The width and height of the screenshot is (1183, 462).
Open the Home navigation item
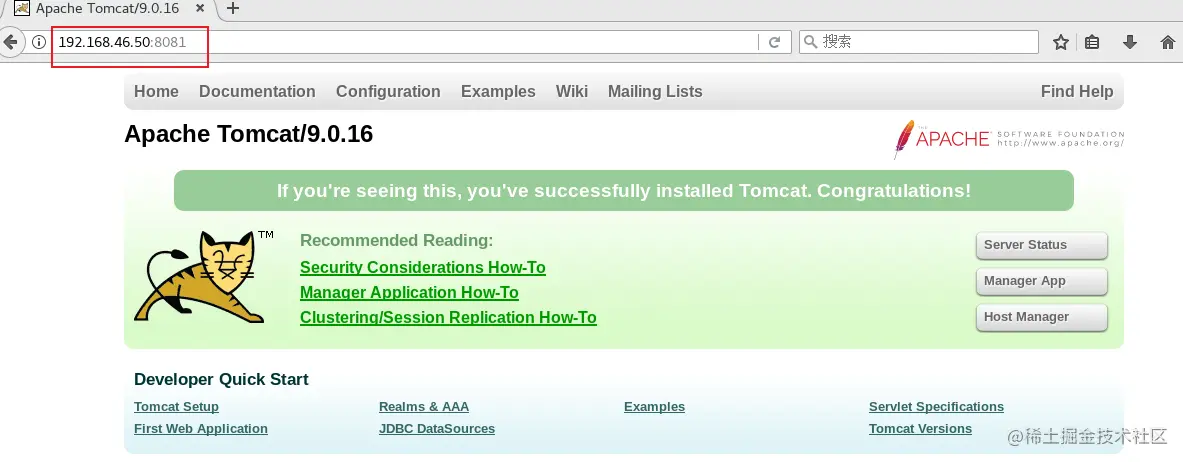coord(156,91)
